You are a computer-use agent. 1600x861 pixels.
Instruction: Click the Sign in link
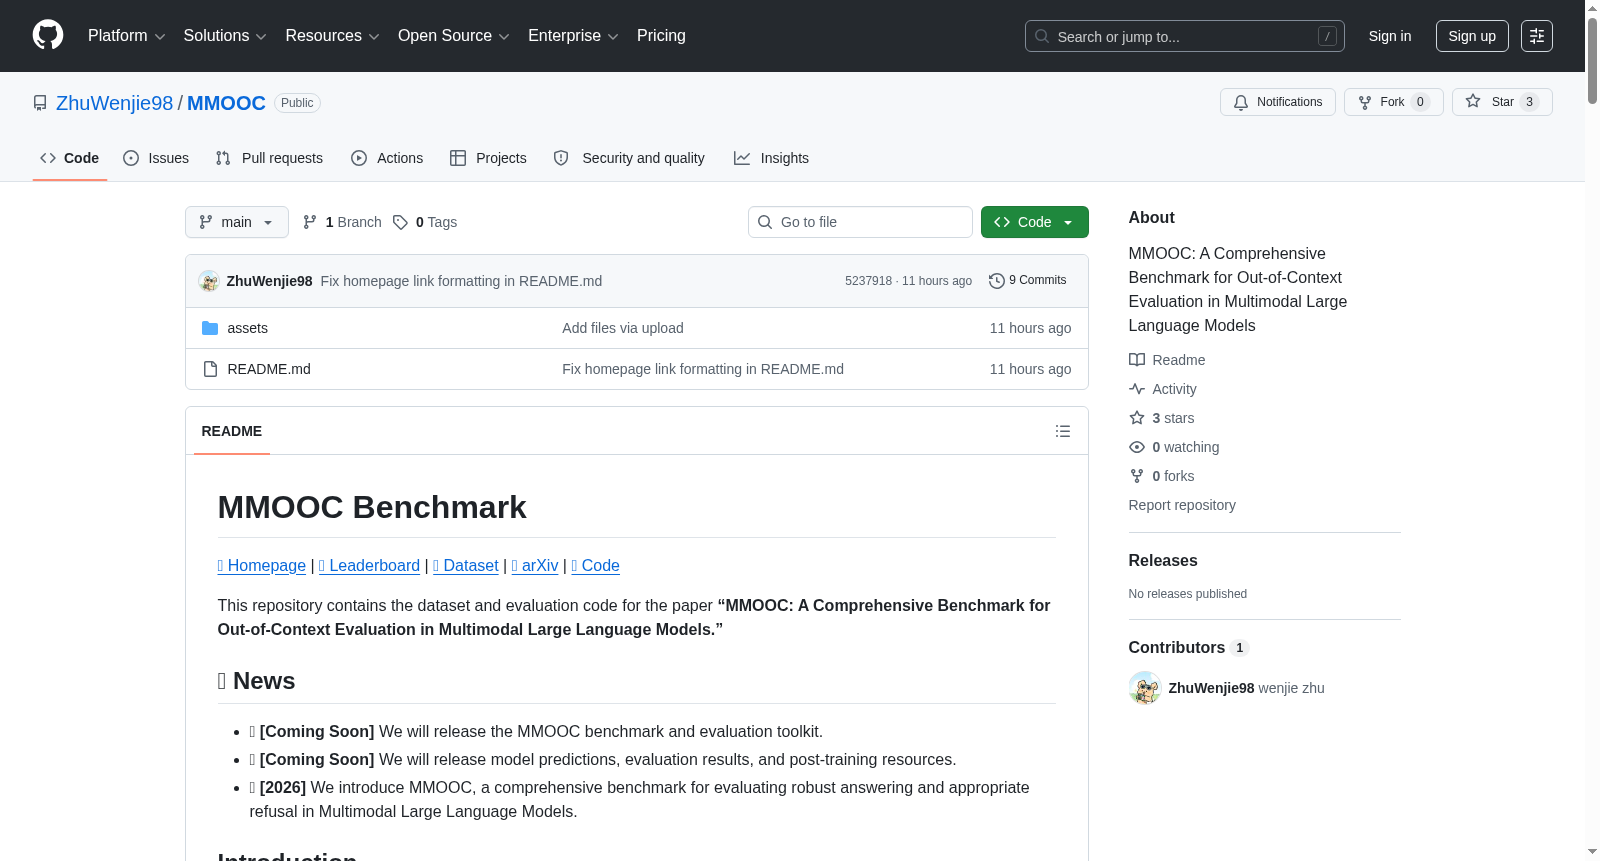(1390, 36)
